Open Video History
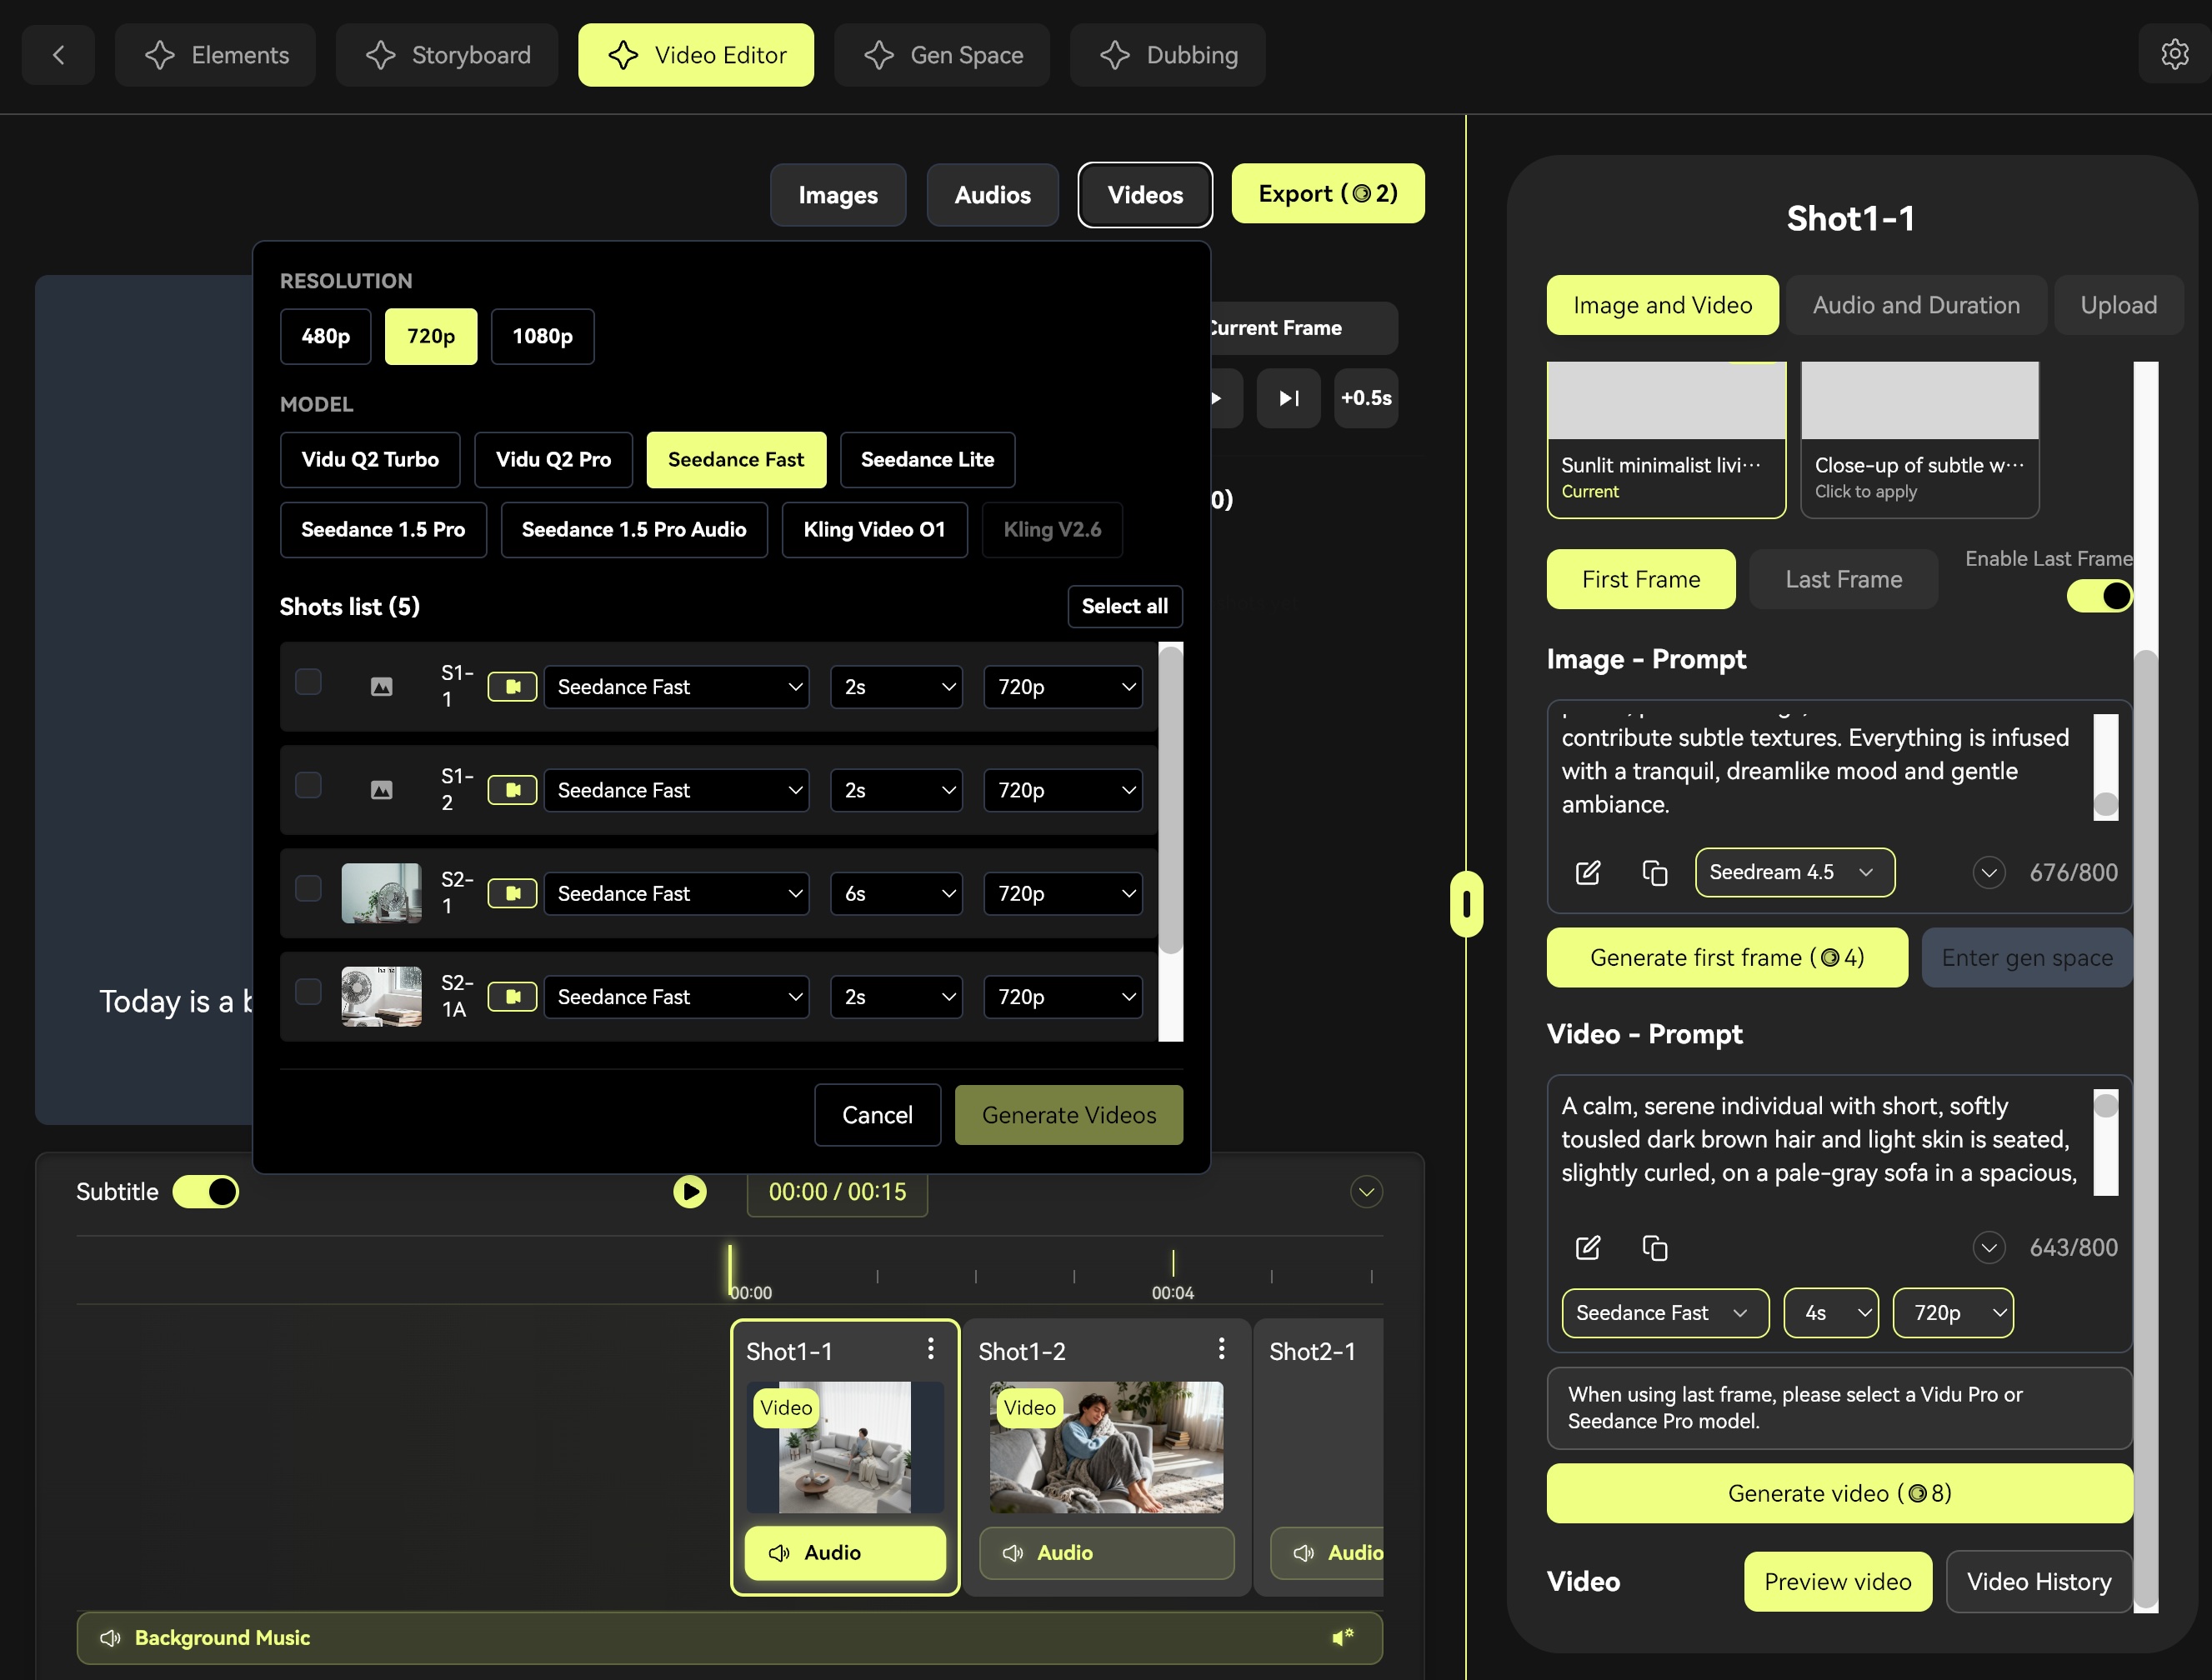 pos(2039,1582)
